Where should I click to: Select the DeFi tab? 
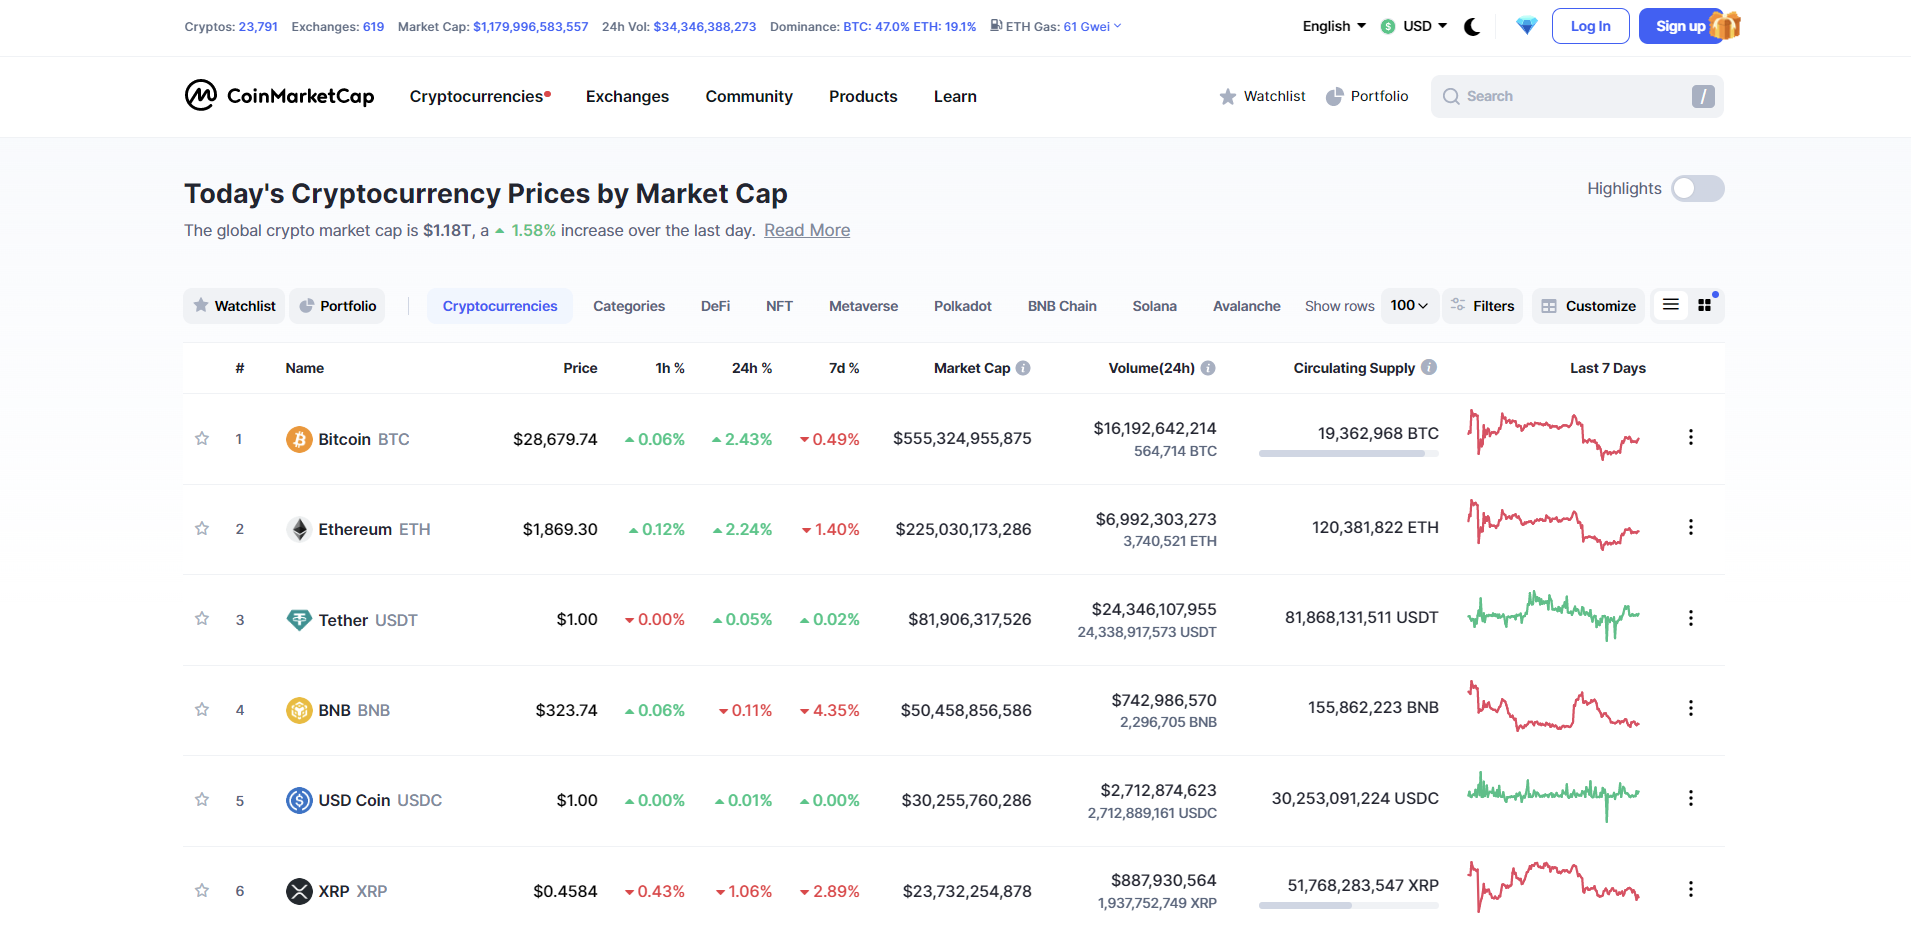point(715,306)
